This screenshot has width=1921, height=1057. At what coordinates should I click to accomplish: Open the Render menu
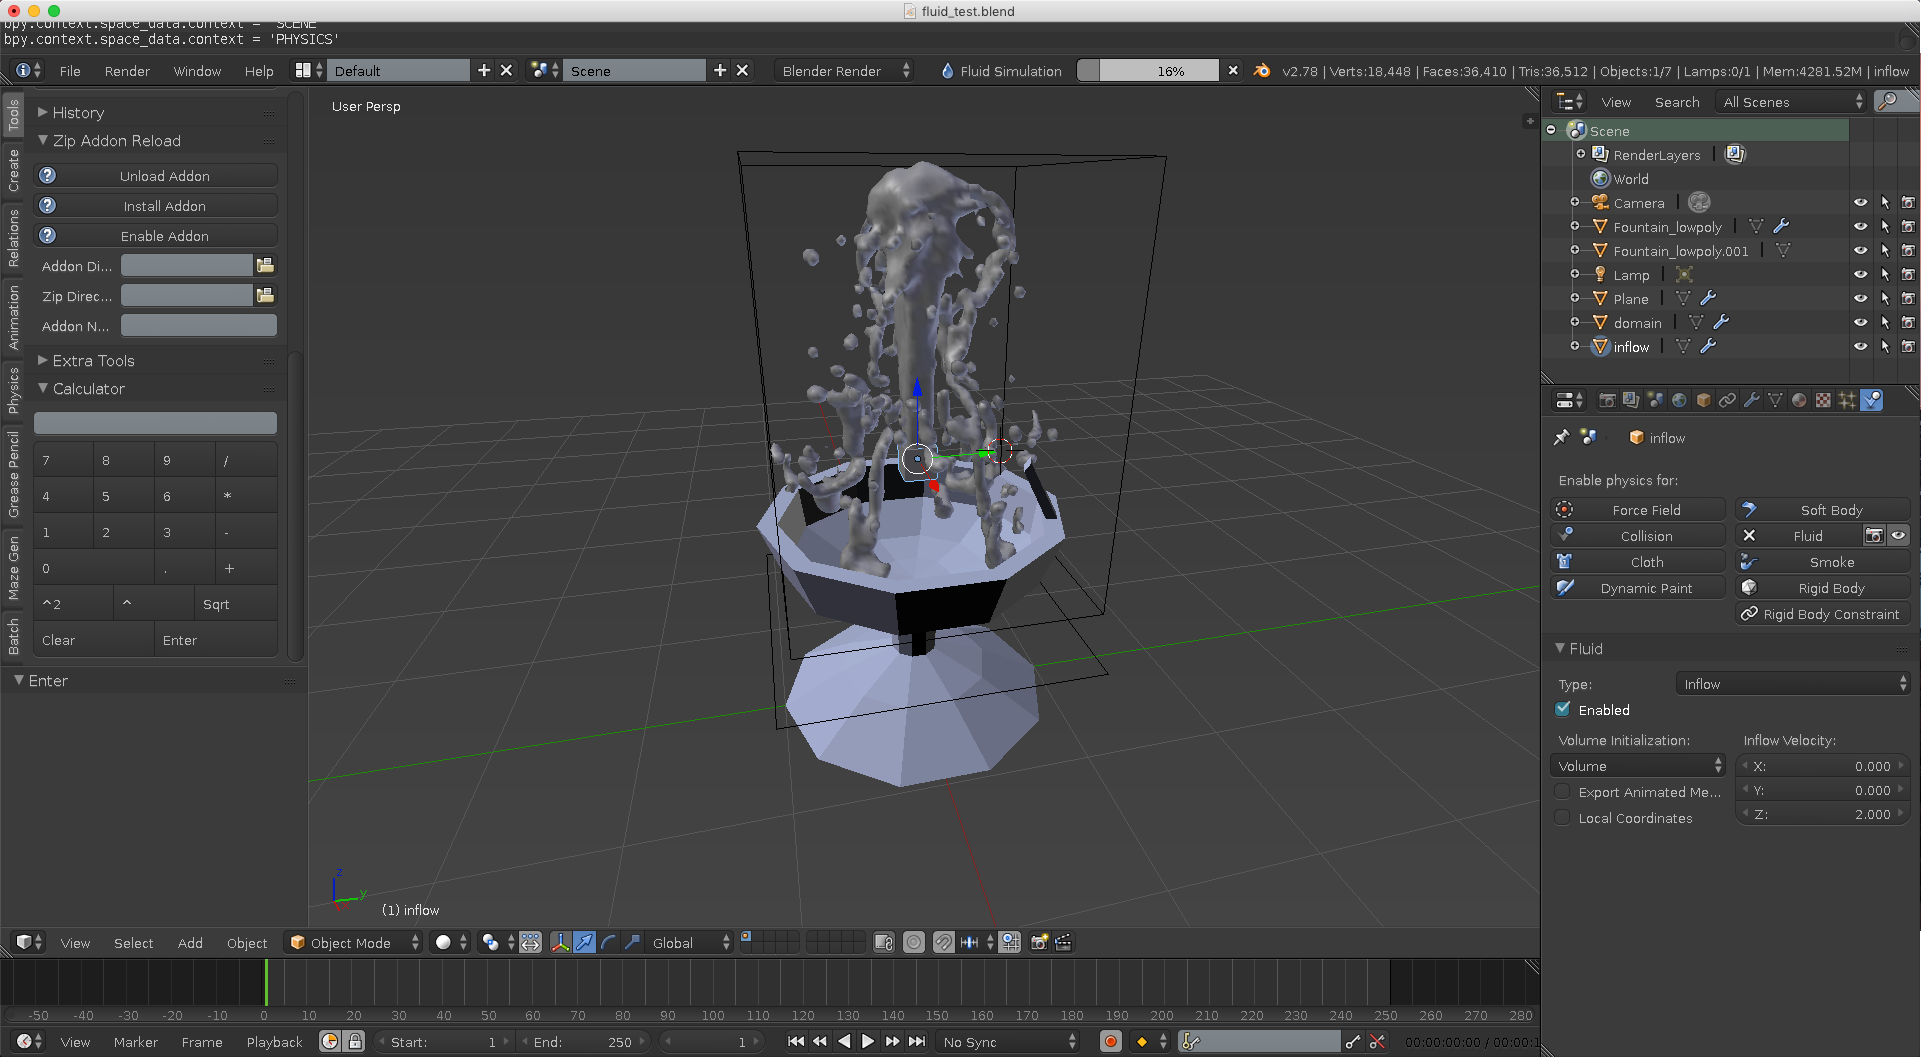click(x=127, y=71)
